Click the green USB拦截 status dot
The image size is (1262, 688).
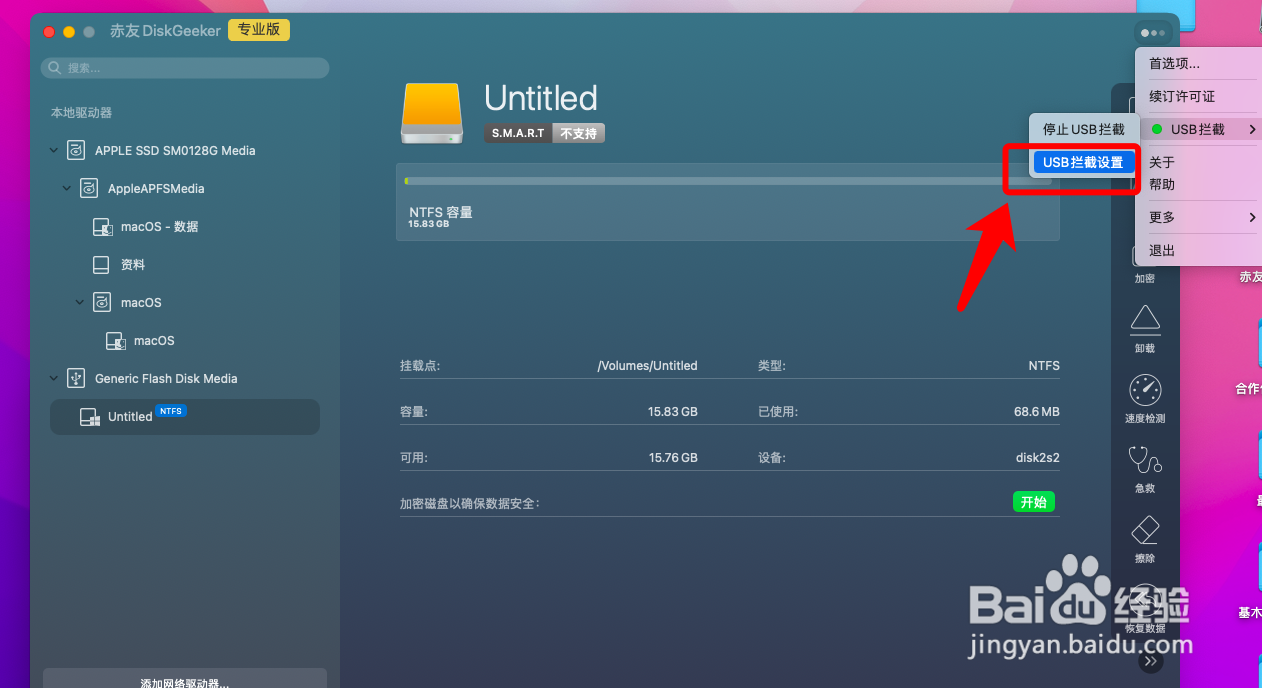click(x=1157, y=129)
